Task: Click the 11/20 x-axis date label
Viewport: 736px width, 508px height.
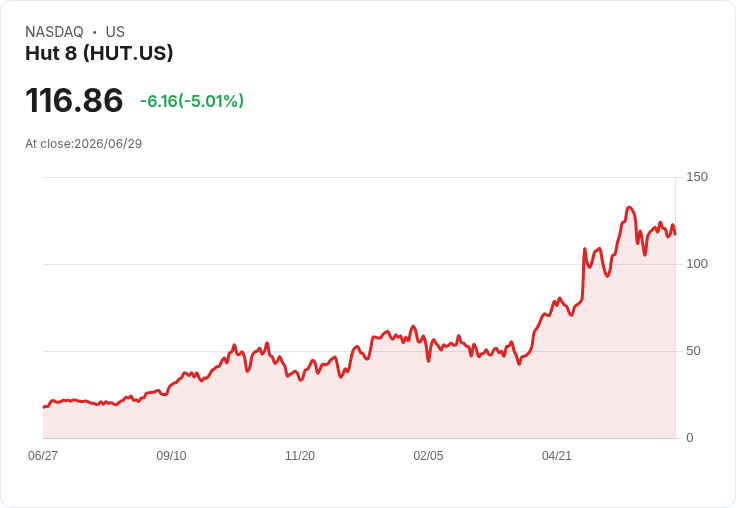Action: pyautogui.click(x=300, y=456)
